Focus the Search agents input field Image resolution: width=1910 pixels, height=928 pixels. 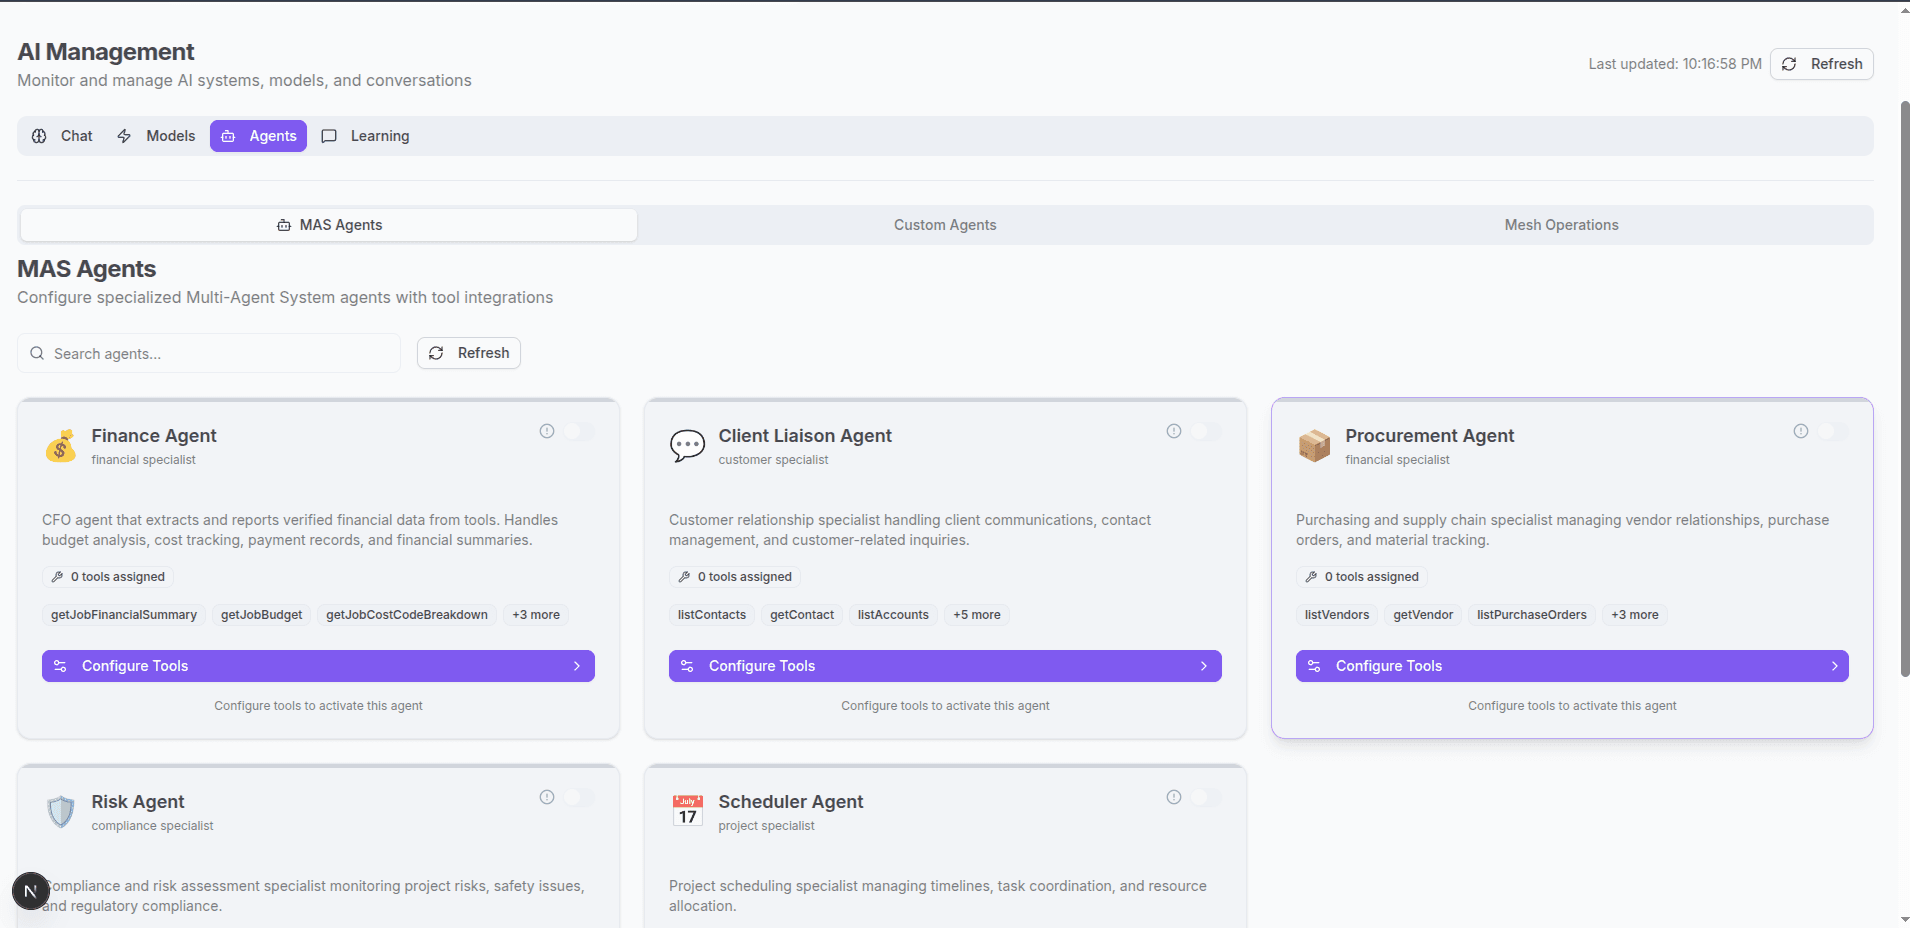coord(220,354)
